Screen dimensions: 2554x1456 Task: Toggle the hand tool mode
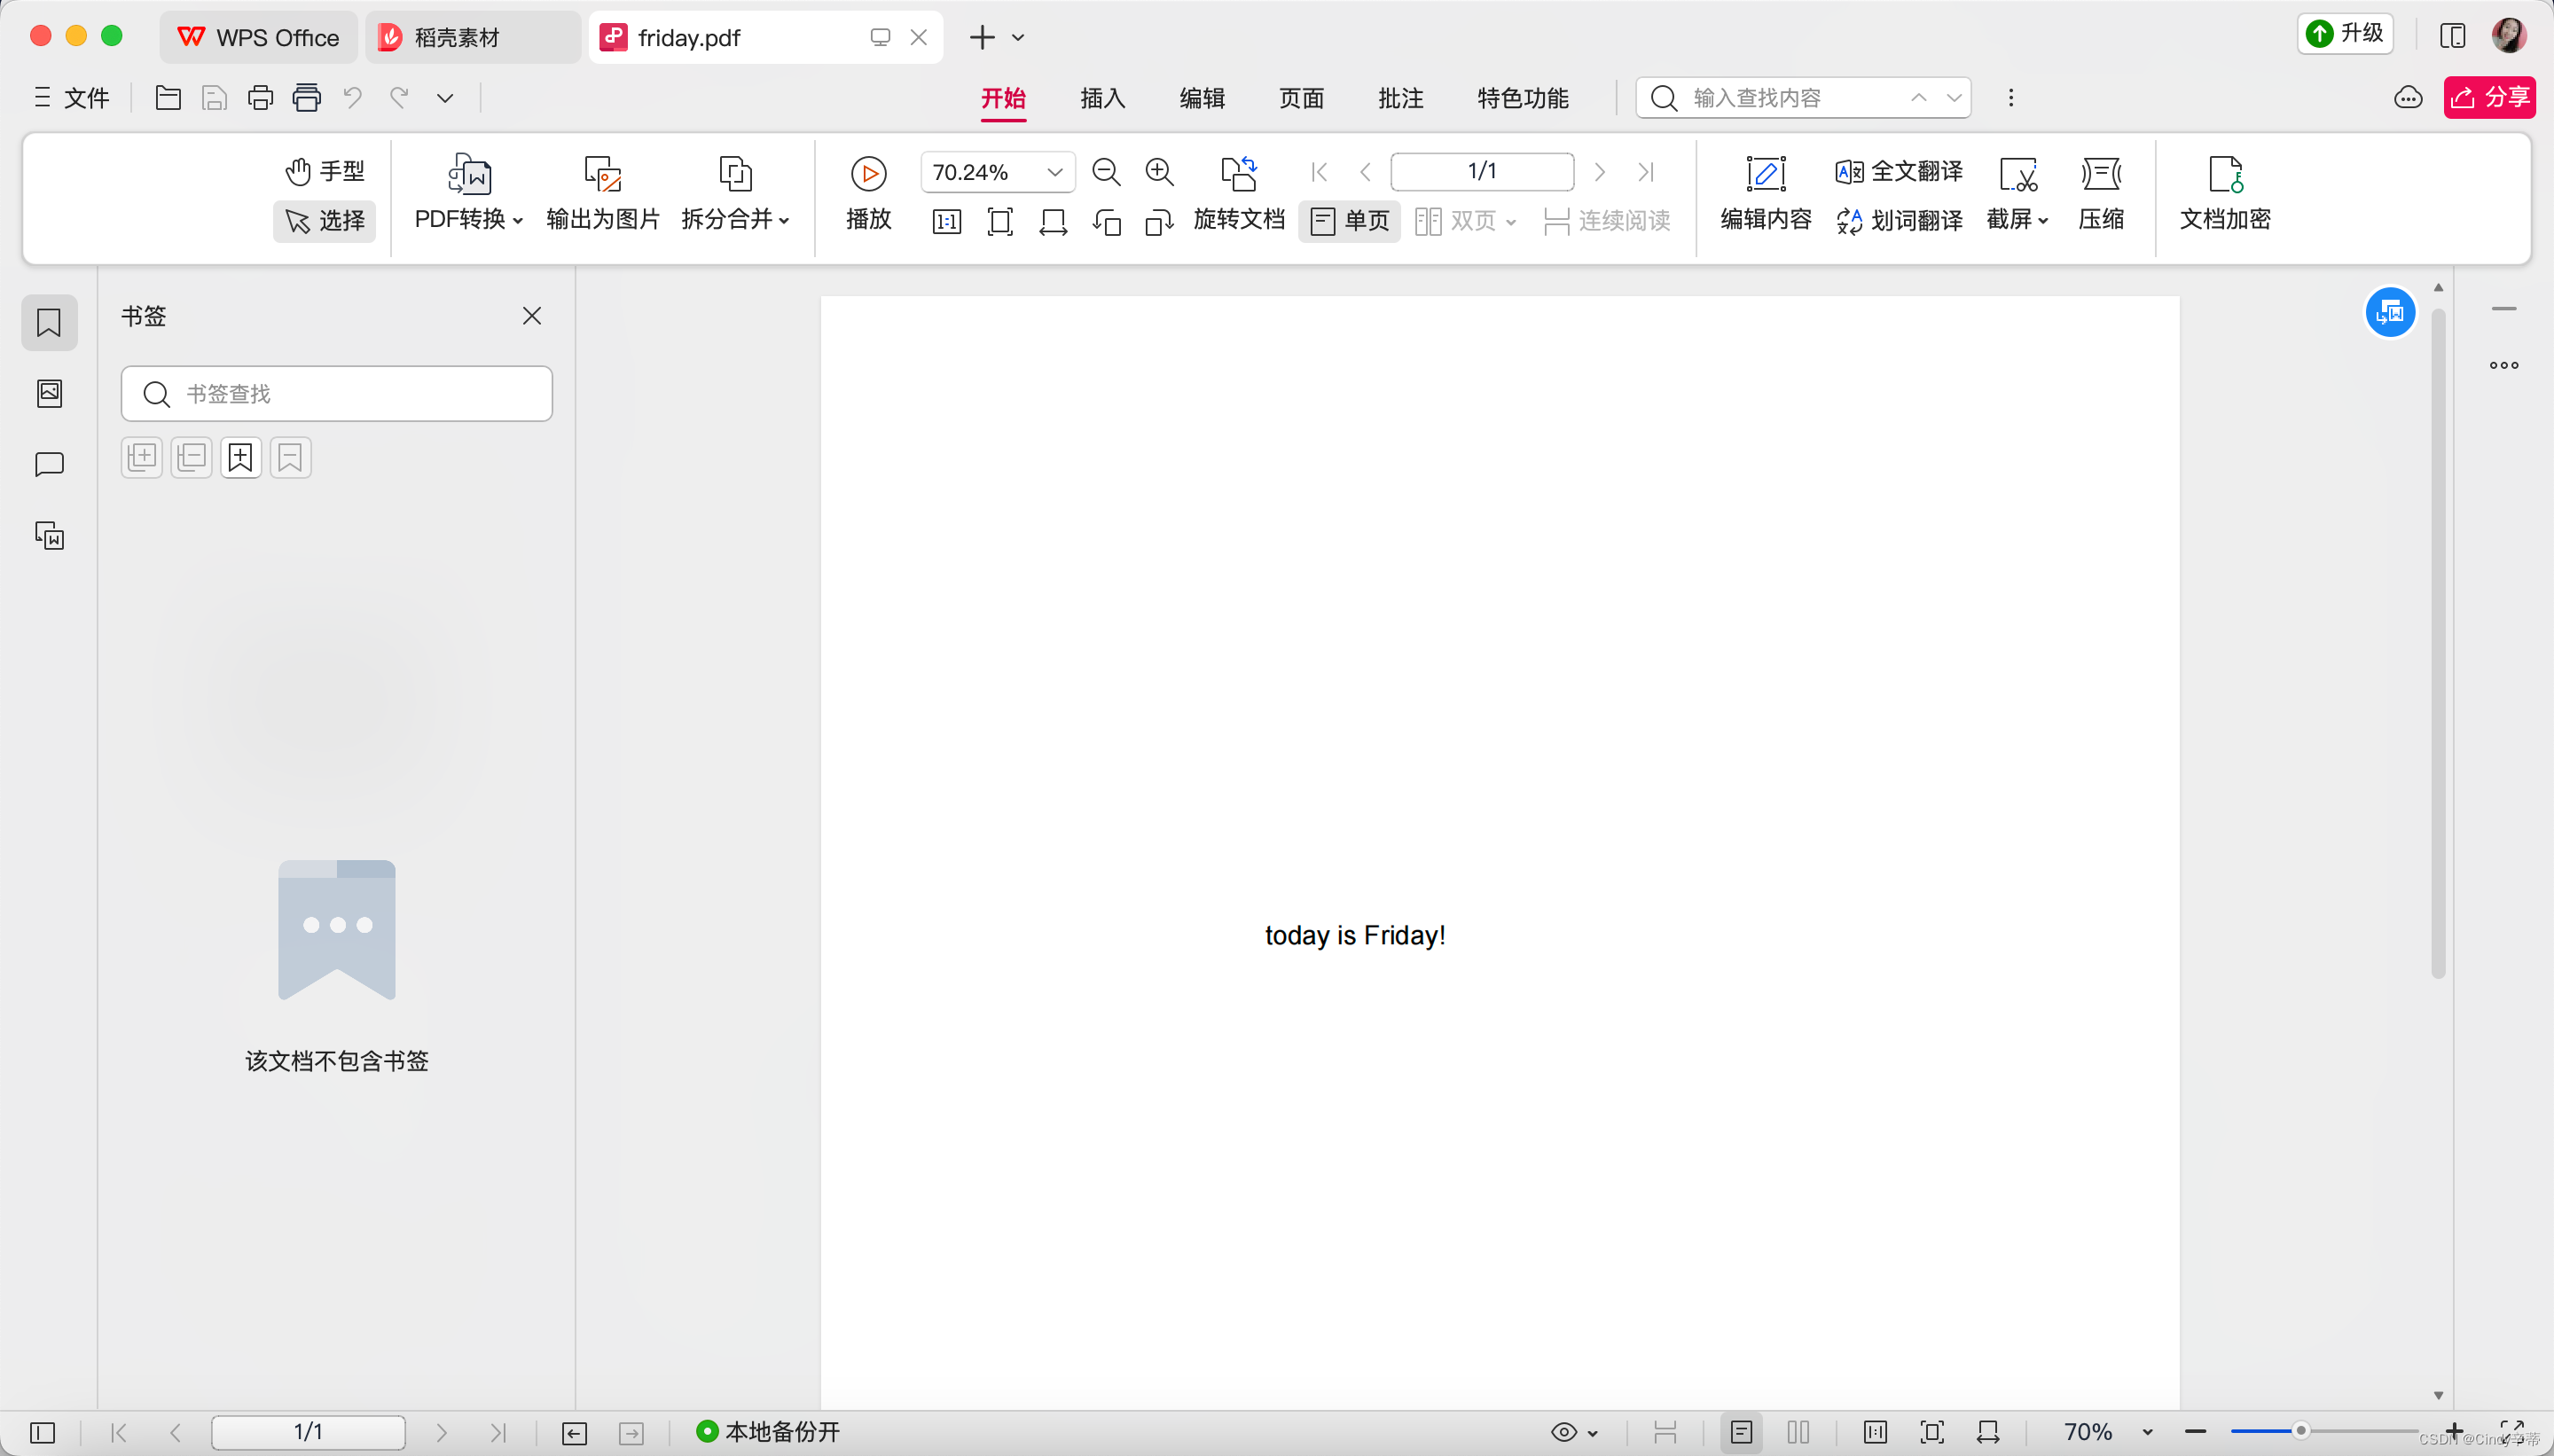click(x=324, y=171)
